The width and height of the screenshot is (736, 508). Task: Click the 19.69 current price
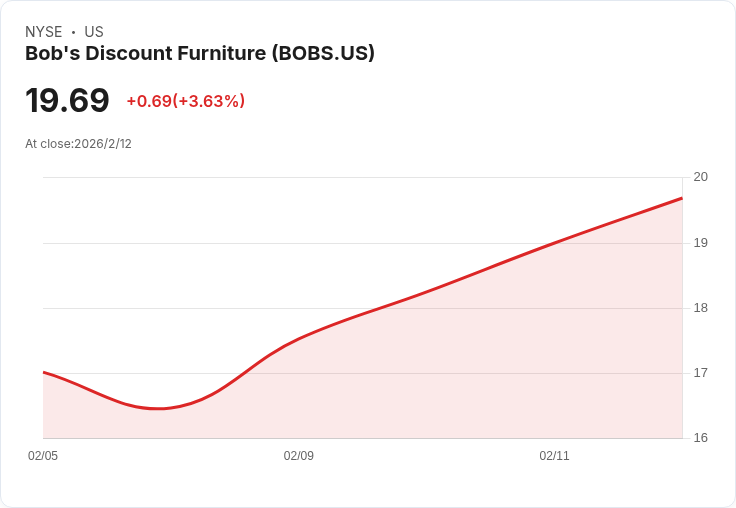(67, 101)
